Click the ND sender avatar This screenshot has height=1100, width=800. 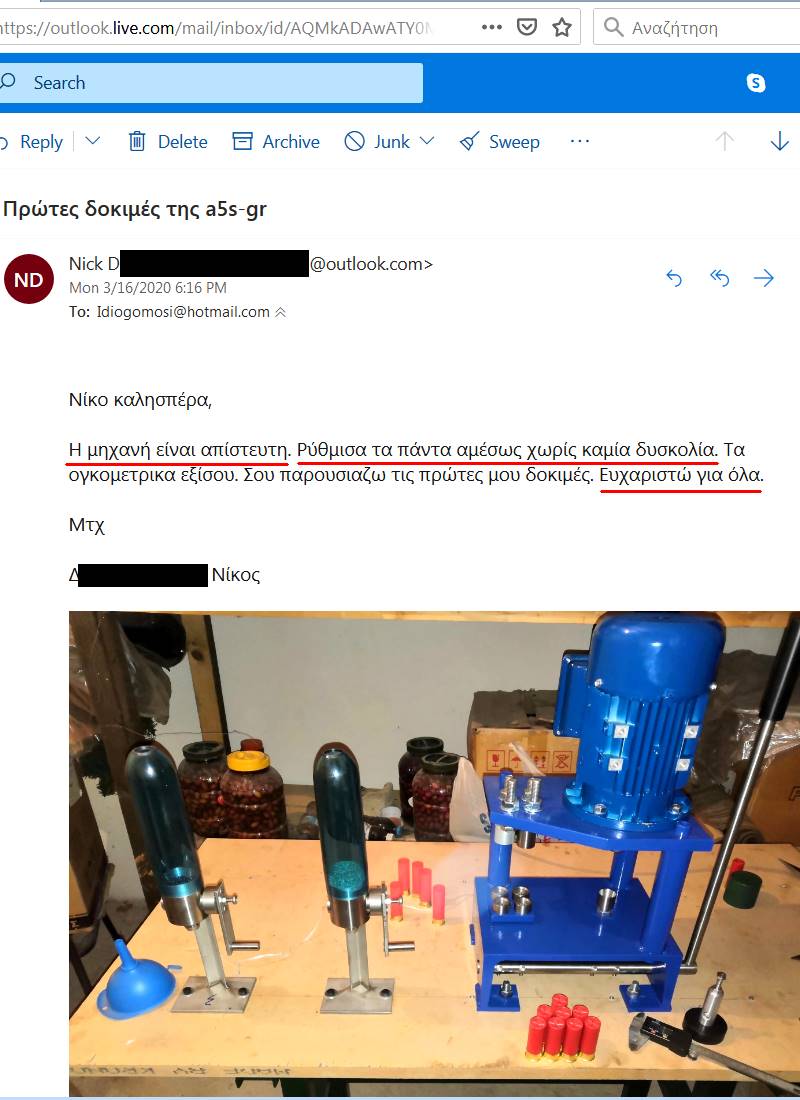coord(29,279)
